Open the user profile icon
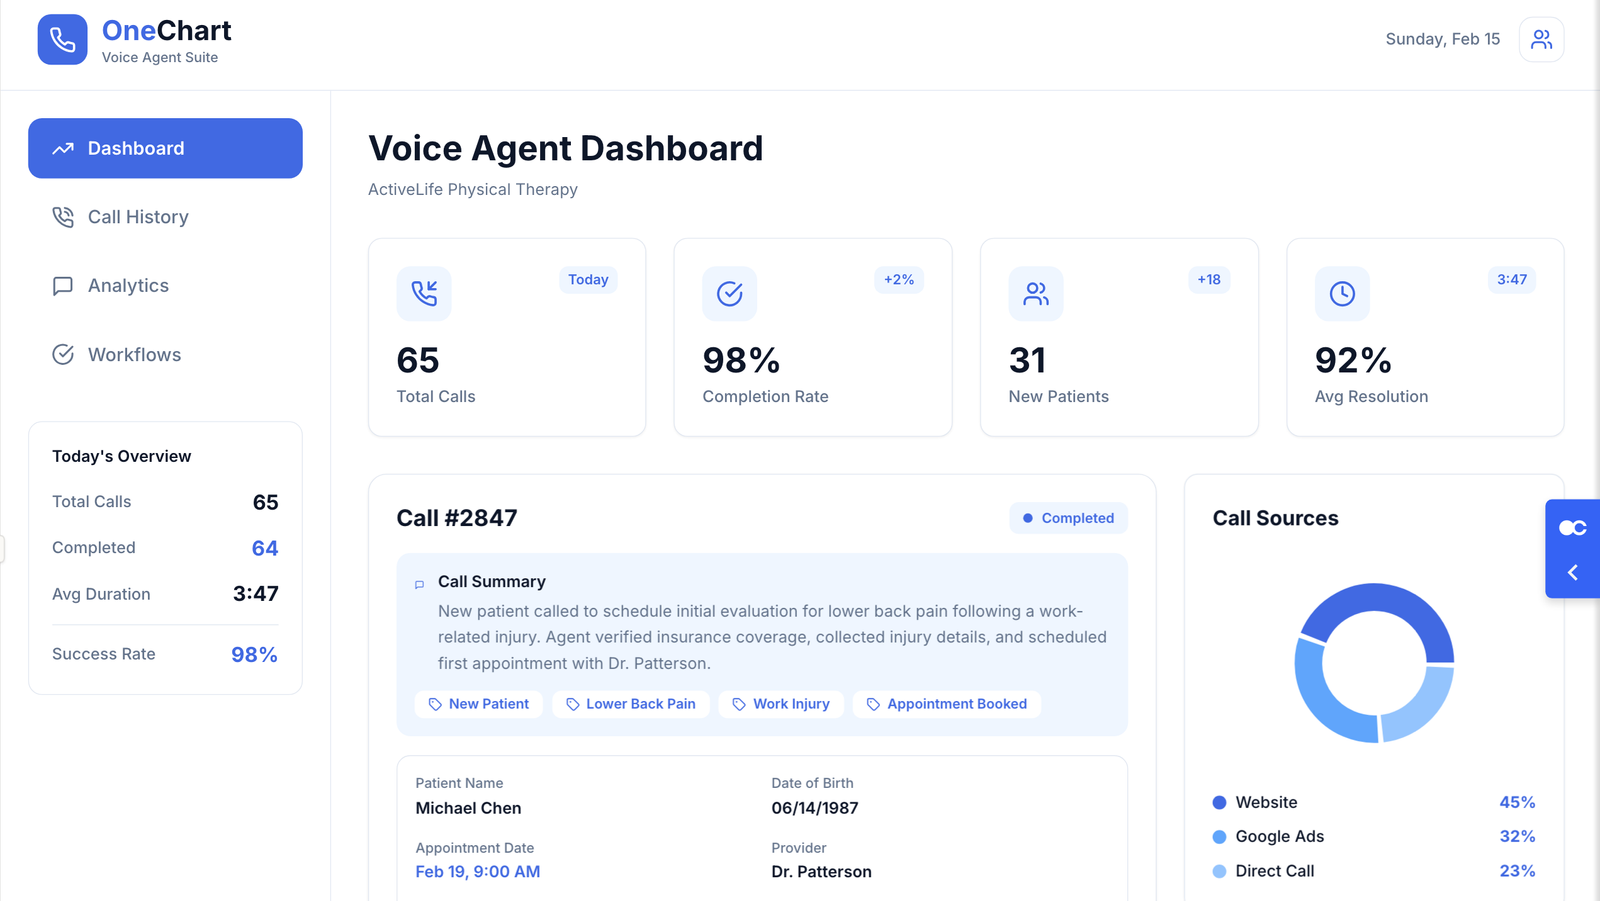The height and width of the screenshot is (901, 1600). tap(1541, 40)
